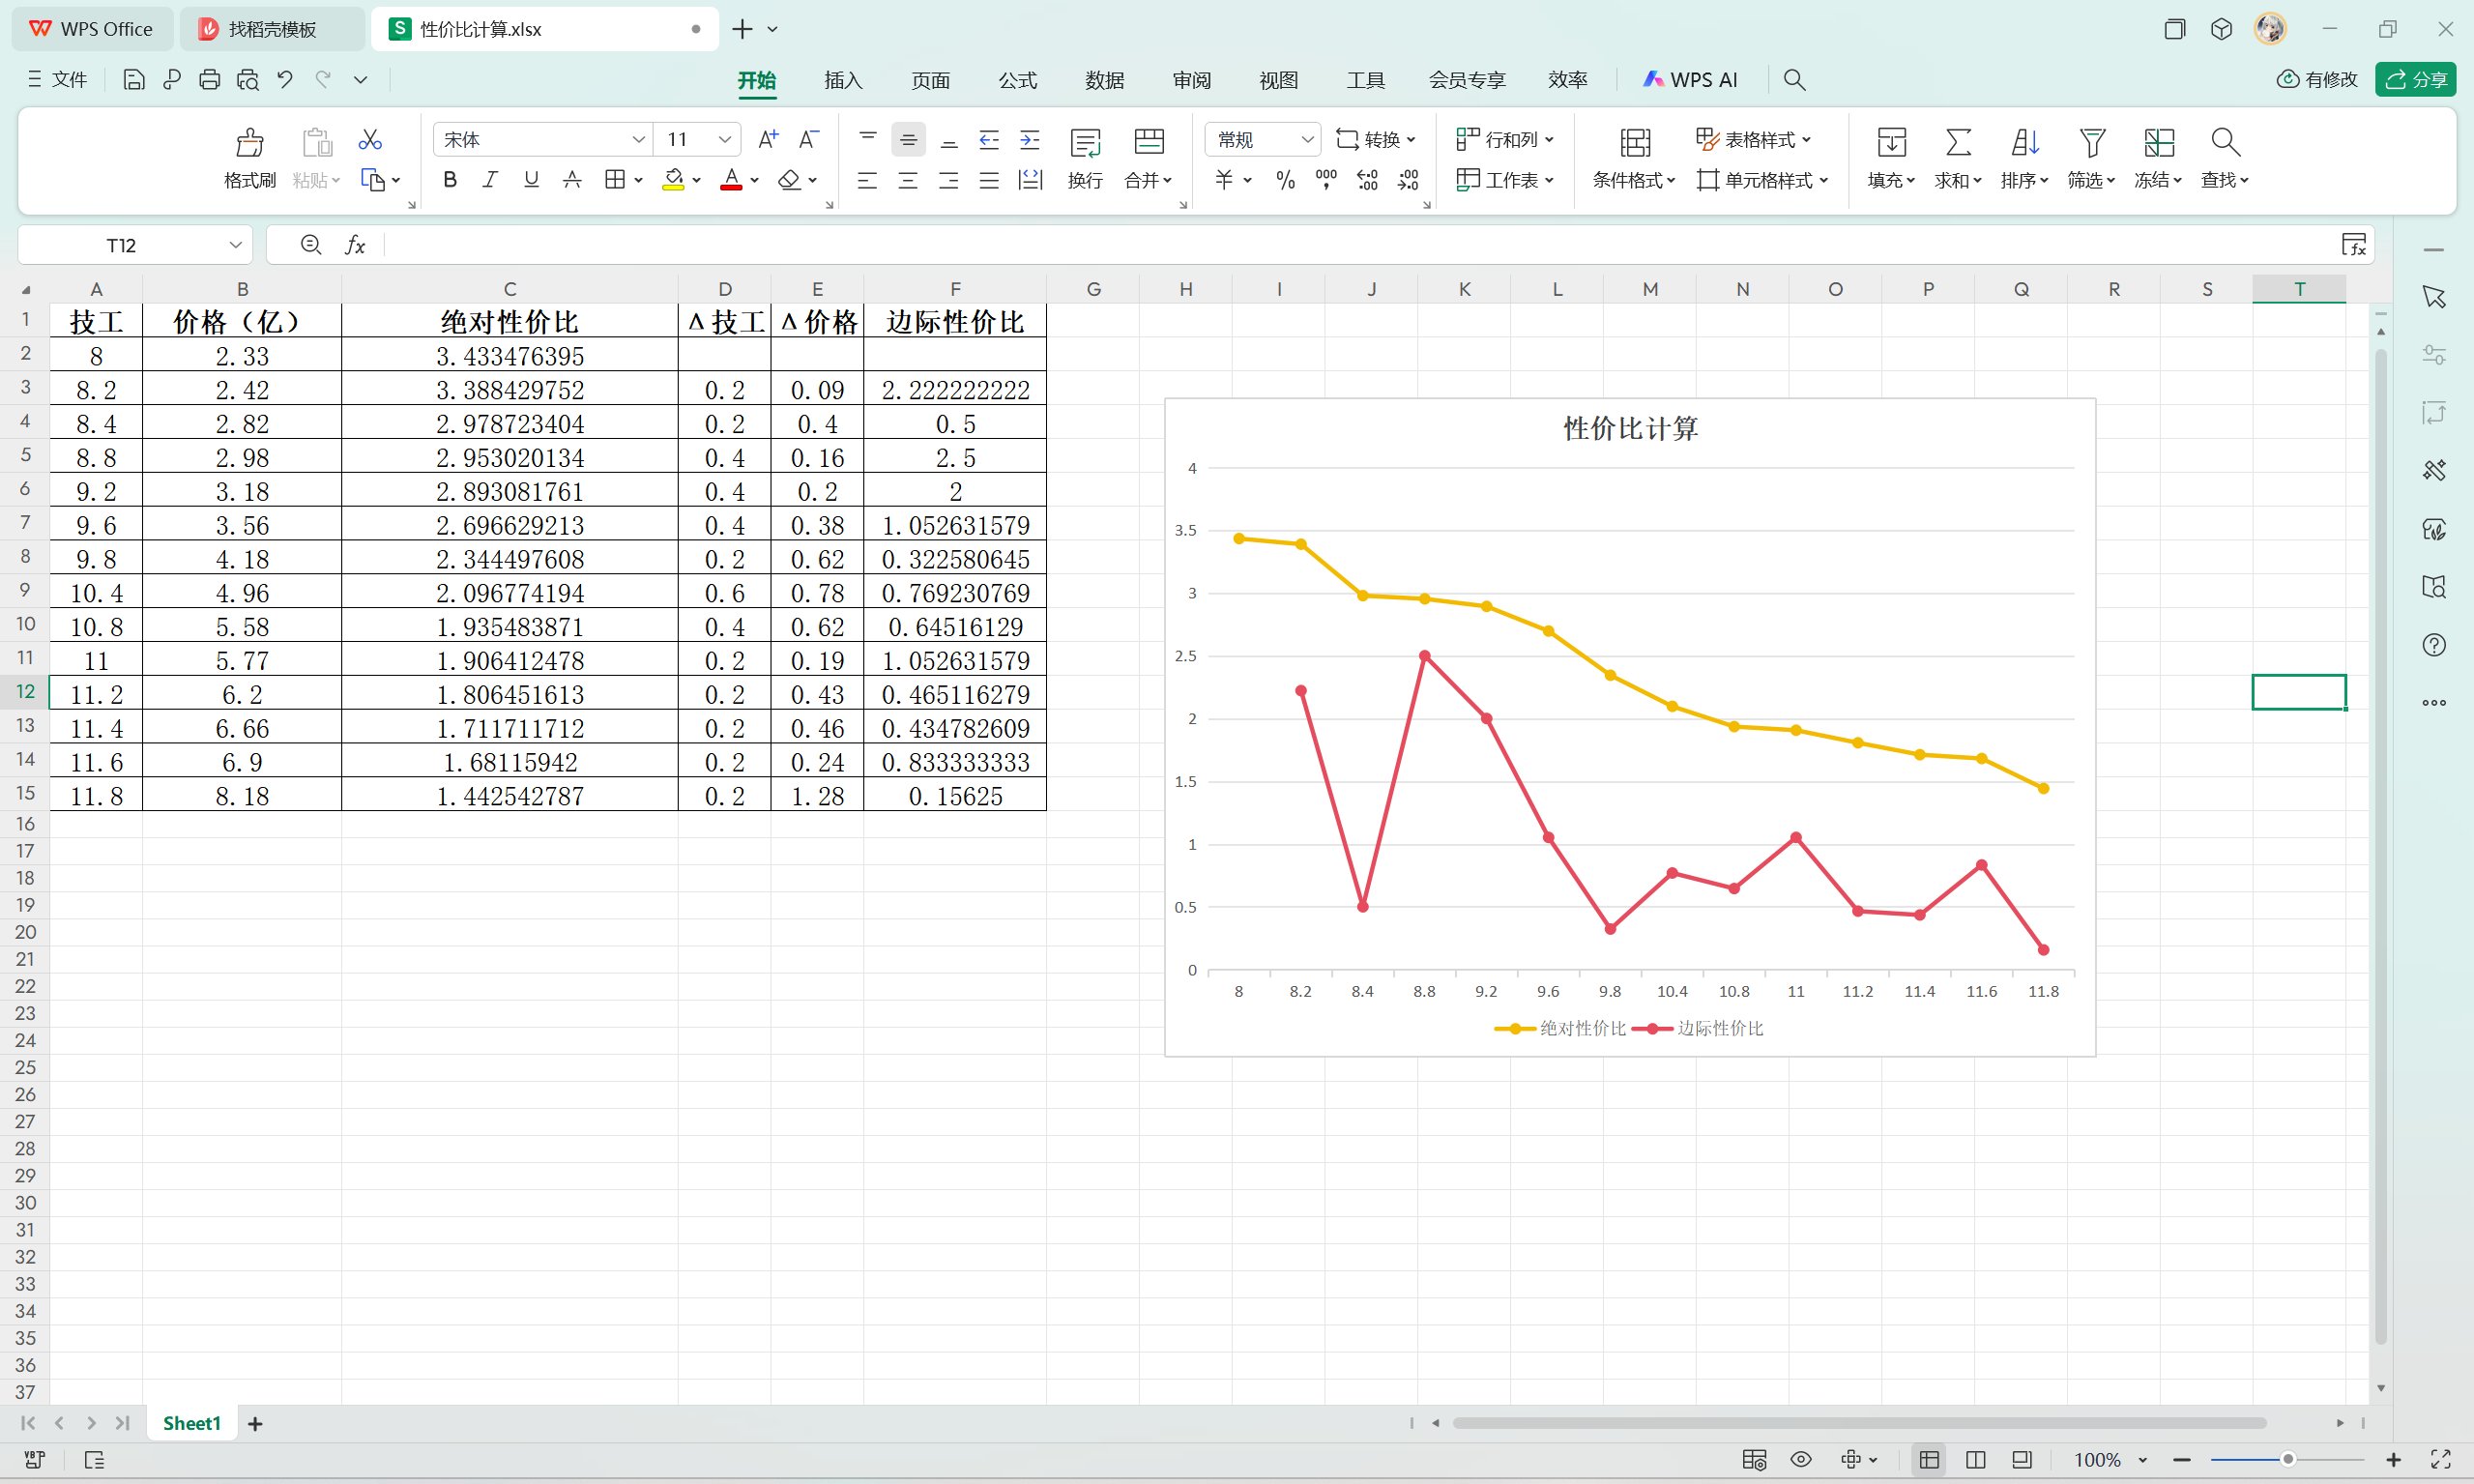Viewport: 2474px width, 1484px height.
Task: Toggle underline formatting
Action: [530, 180]
